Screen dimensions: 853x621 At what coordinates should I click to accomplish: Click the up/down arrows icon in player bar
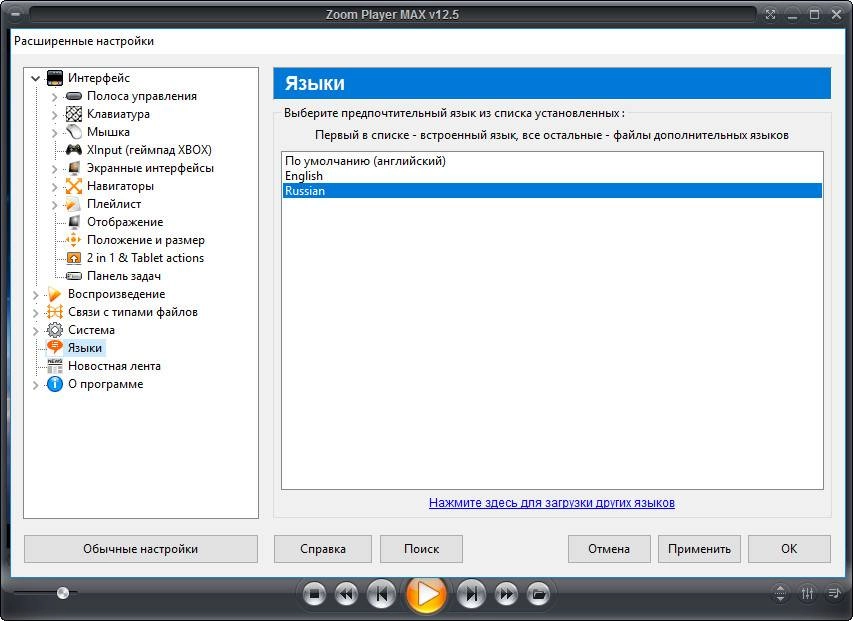coord(780,594)
